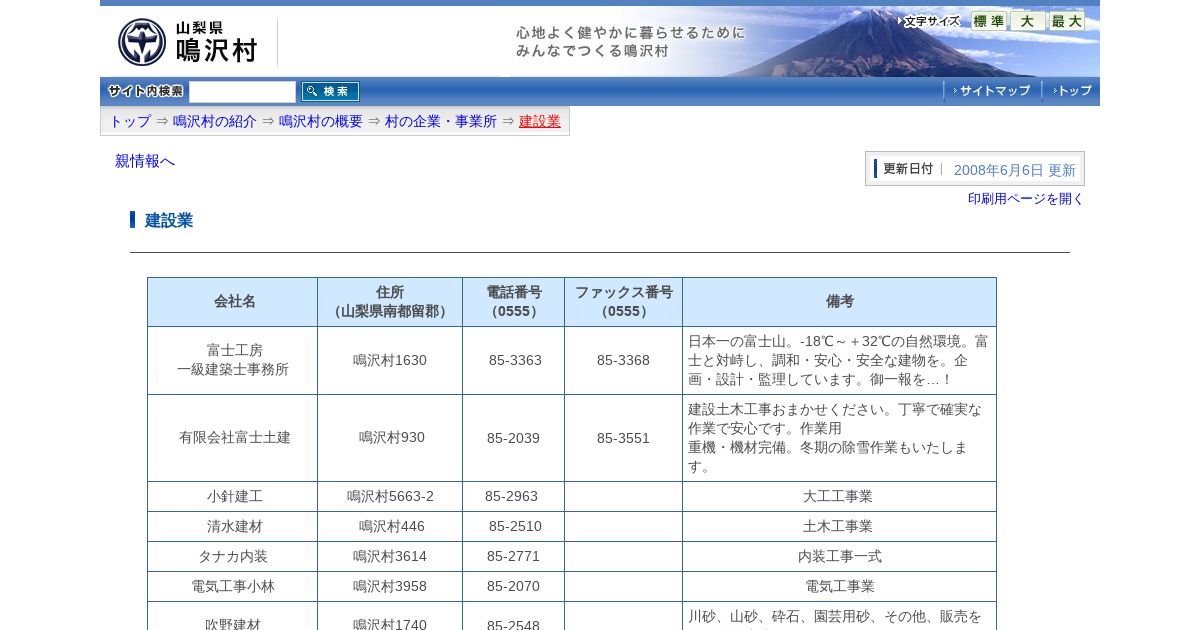Click address 鳴沢村5663-2
Image resolution: width=1200 pixels, height=630 pixels.
[x=390, y=497]
